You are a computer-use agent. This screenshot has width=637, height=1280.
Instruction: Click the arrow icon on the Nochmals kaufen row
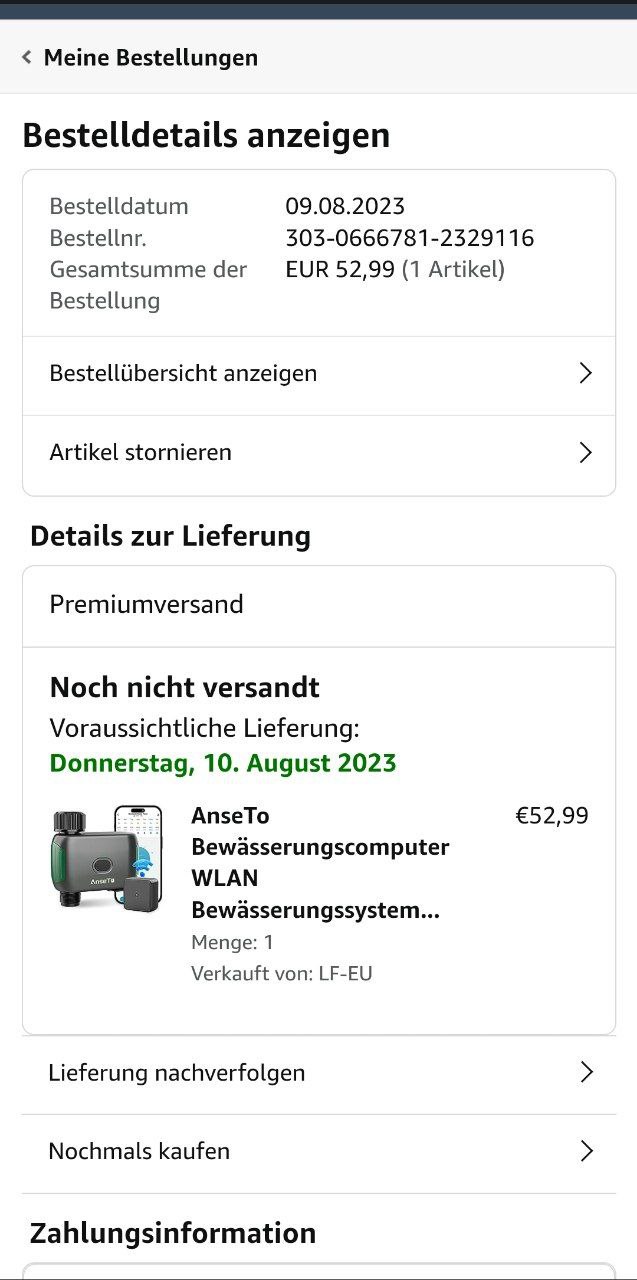[x=587, y=1152]
